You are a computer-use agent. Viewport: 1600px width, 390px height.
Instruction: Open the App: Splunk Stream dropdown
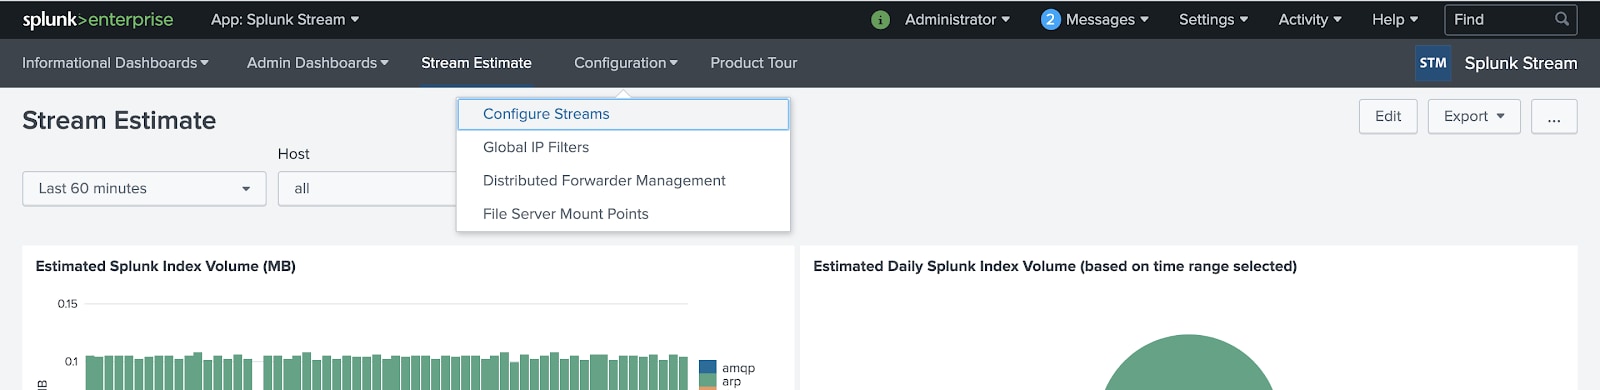(285, 19)
